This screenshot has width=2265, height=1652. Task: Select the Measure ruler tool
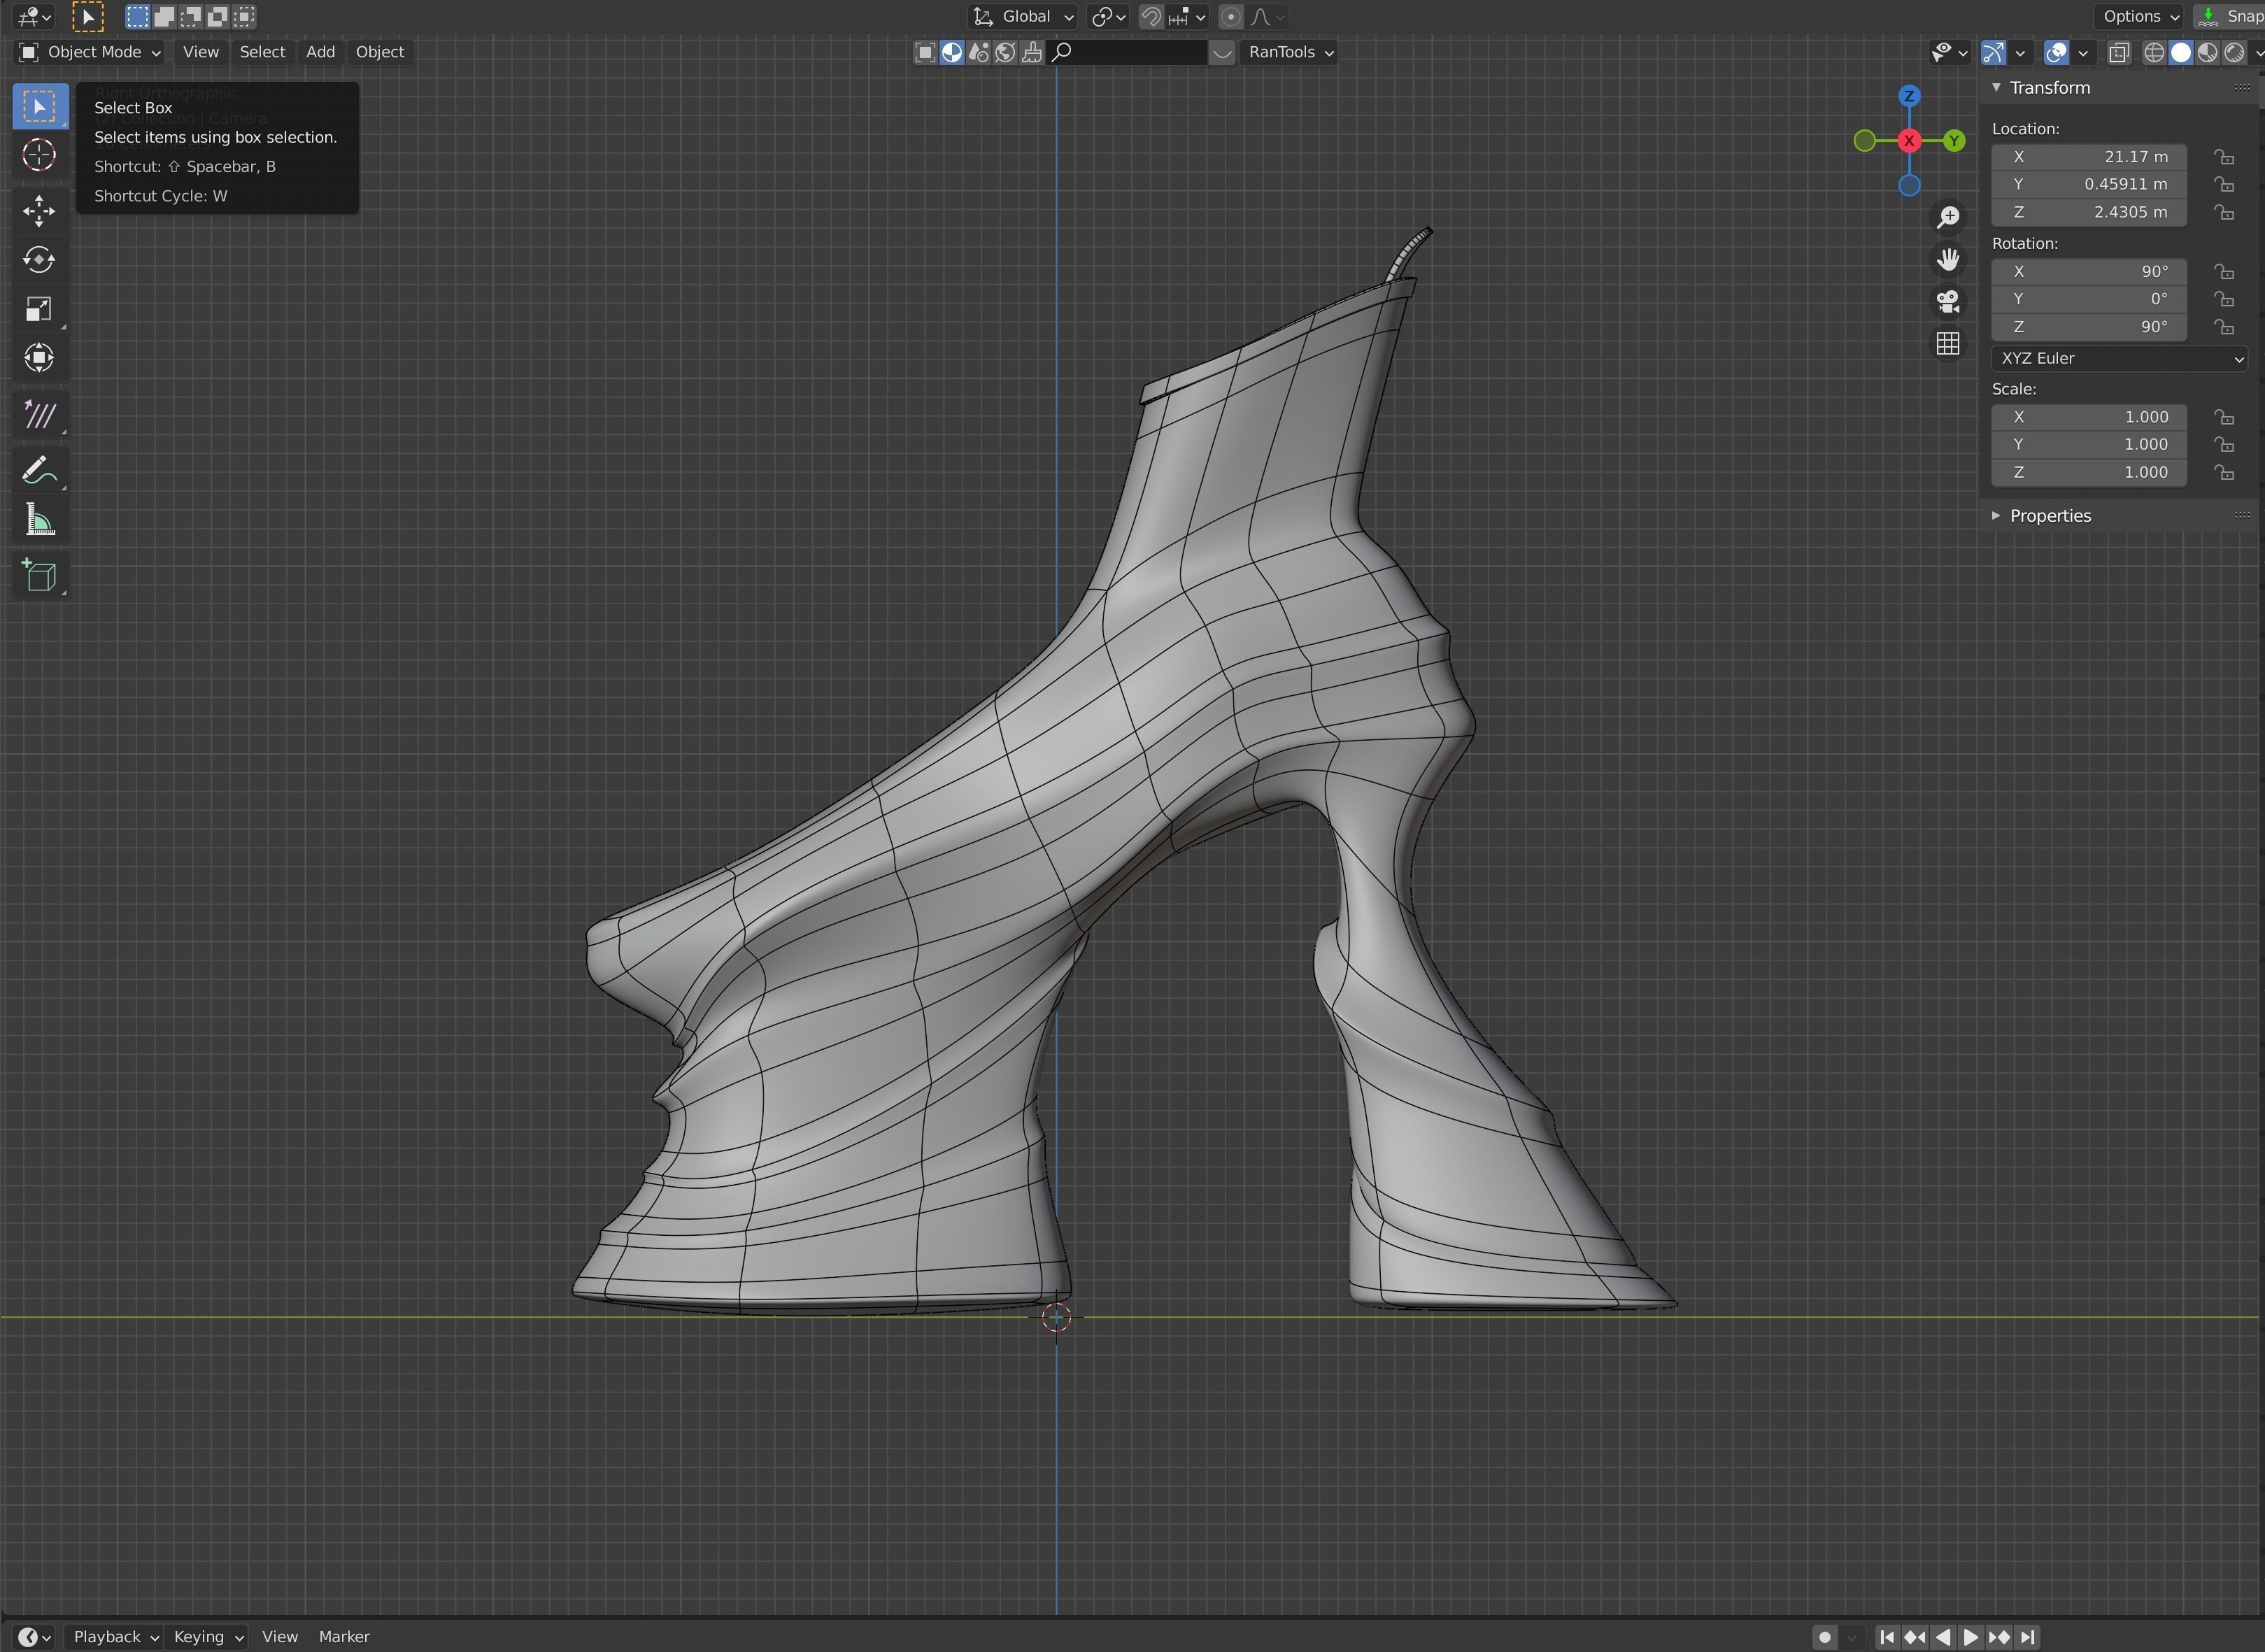click(39, 520)
